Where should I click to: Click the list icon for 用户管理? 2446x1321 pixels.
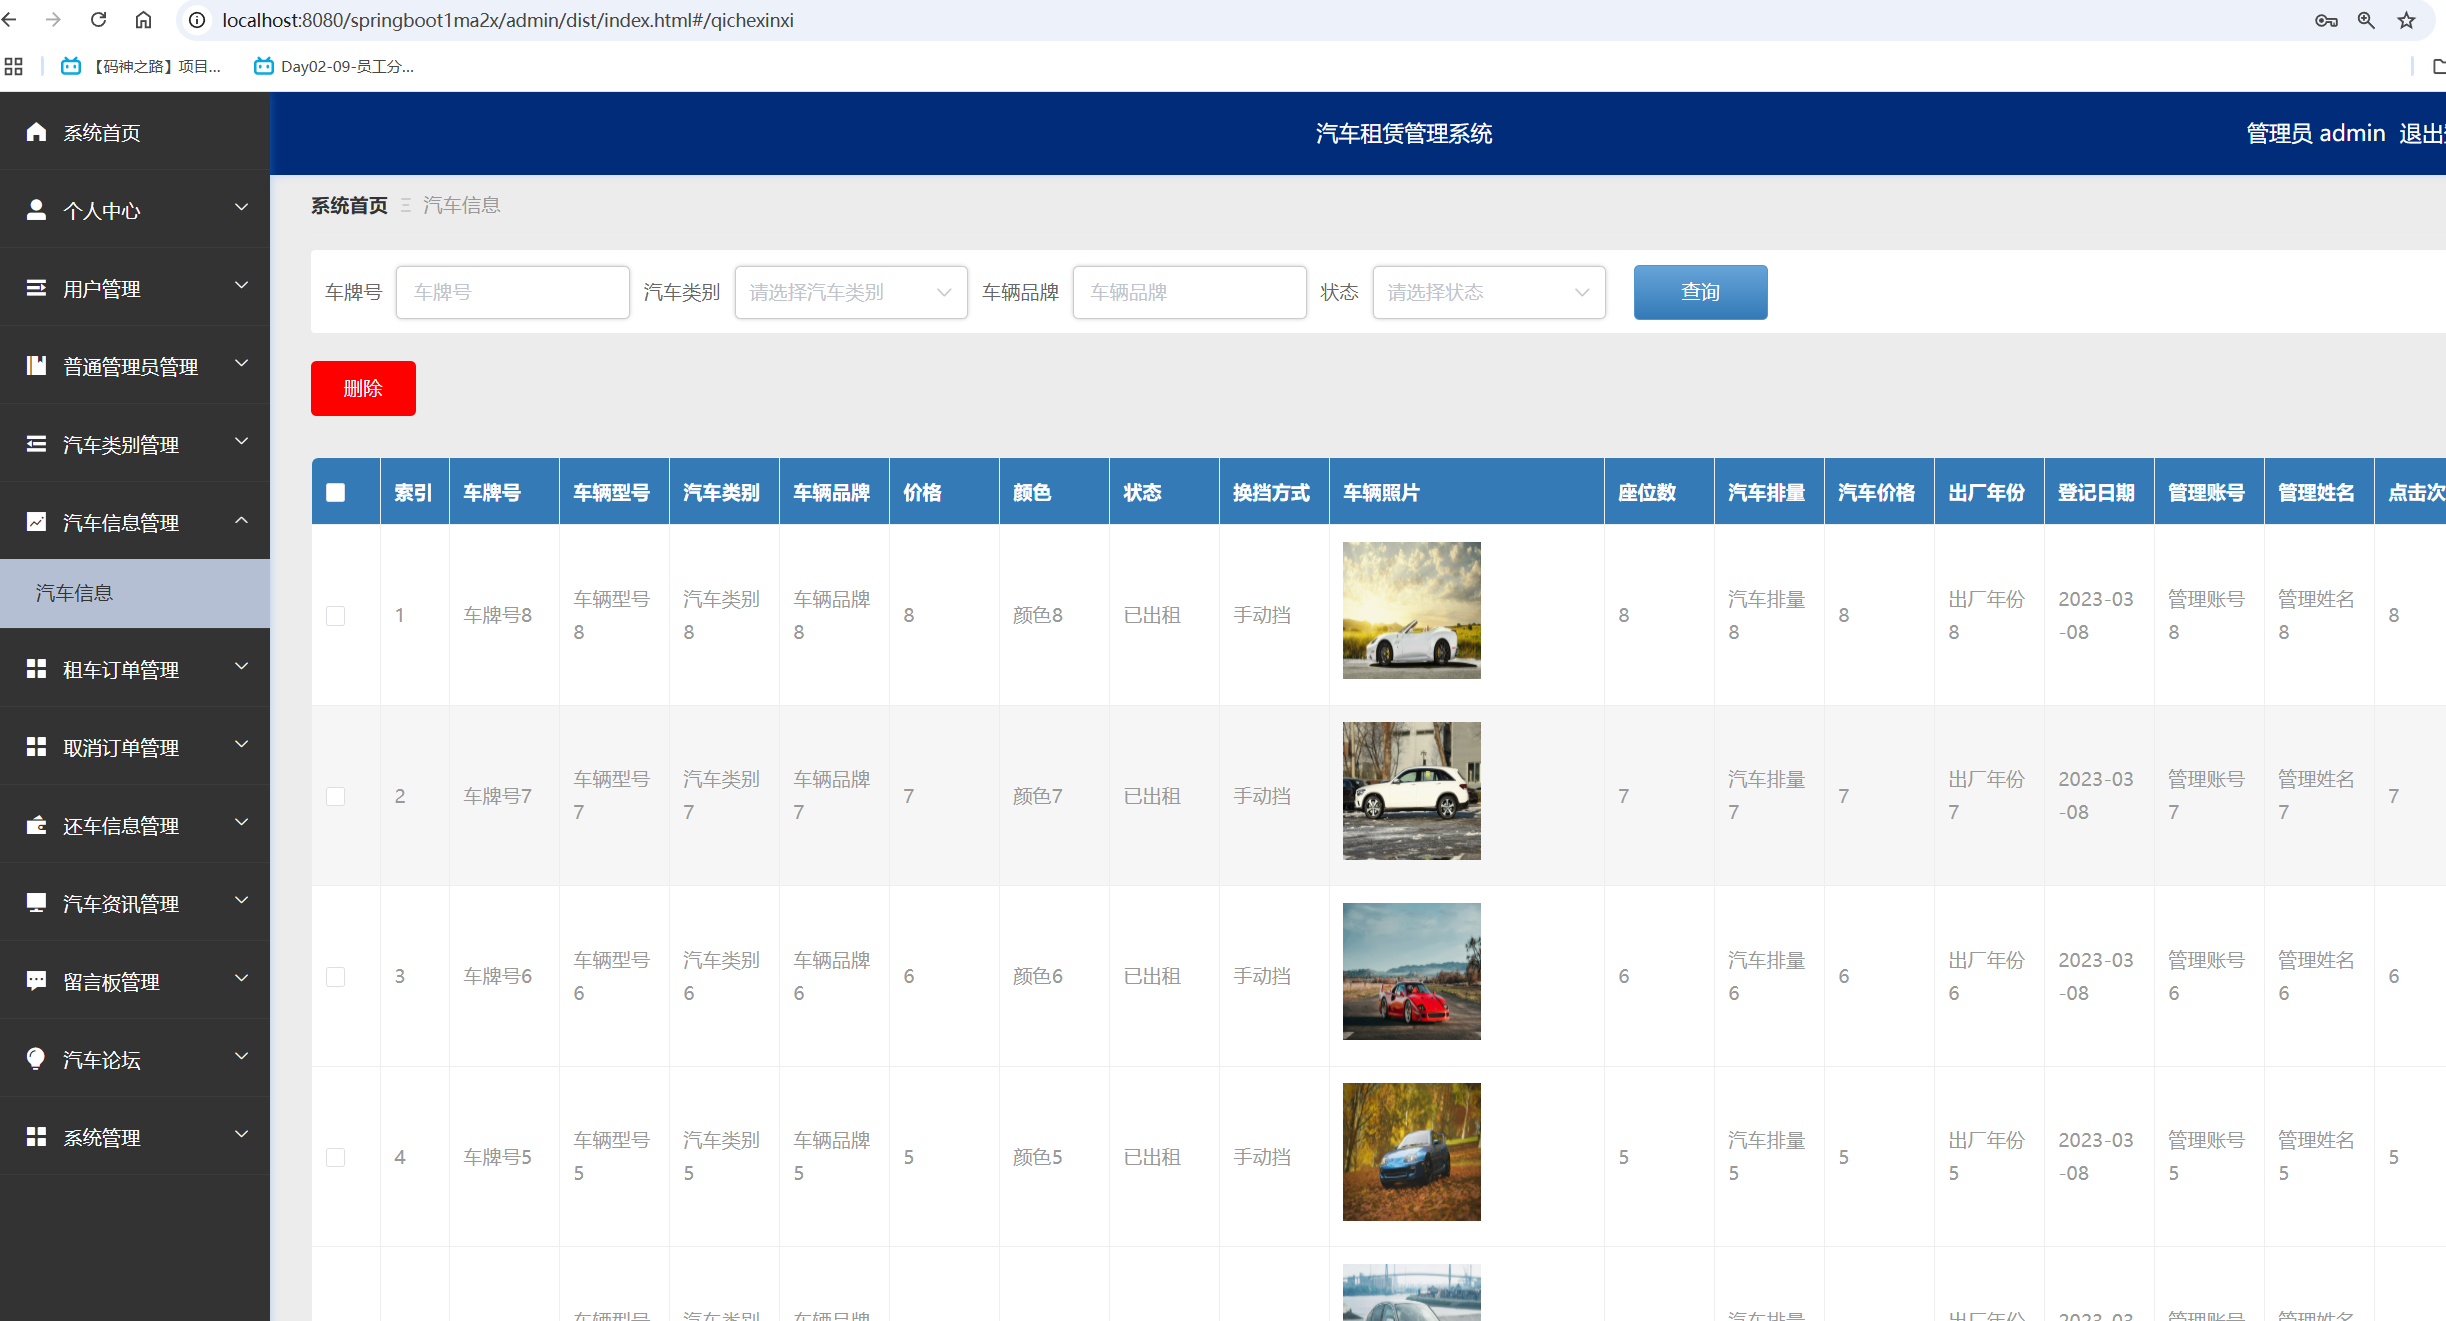click(36, 288)
